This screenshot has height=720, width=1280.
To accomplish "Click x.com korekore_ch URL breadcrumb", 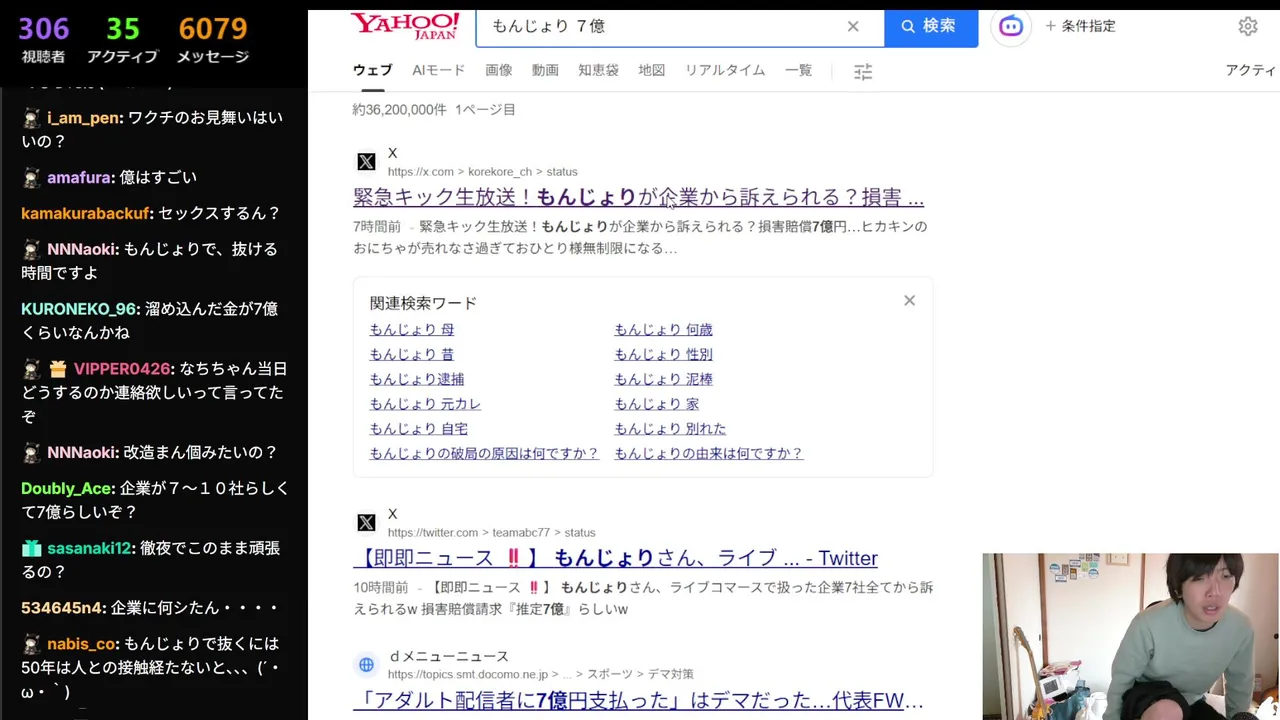I will click(x=482, y=172).
